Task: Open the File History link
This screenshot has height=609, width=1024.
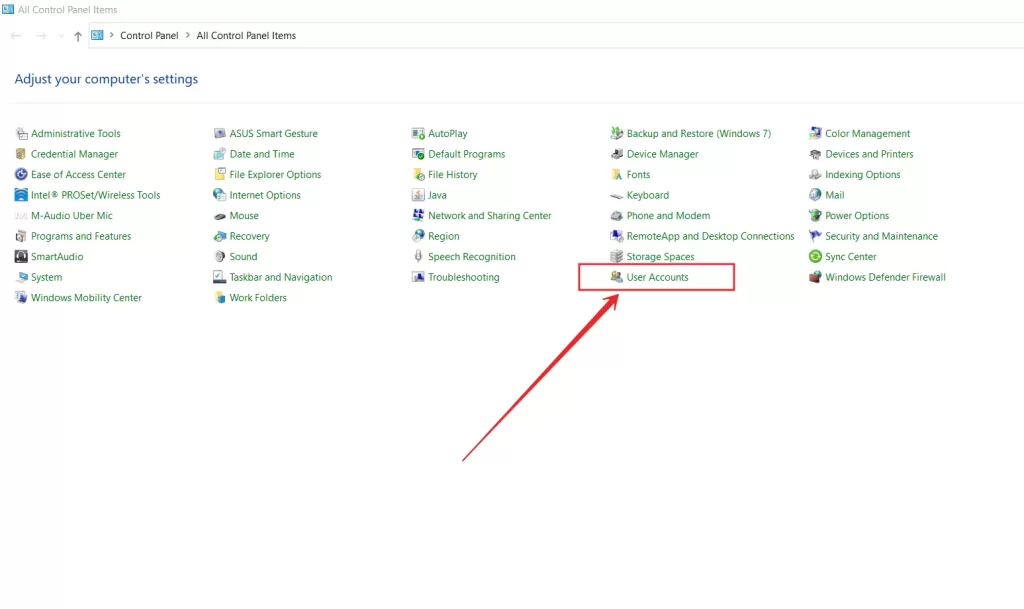Action: click(x=453, y=174)
